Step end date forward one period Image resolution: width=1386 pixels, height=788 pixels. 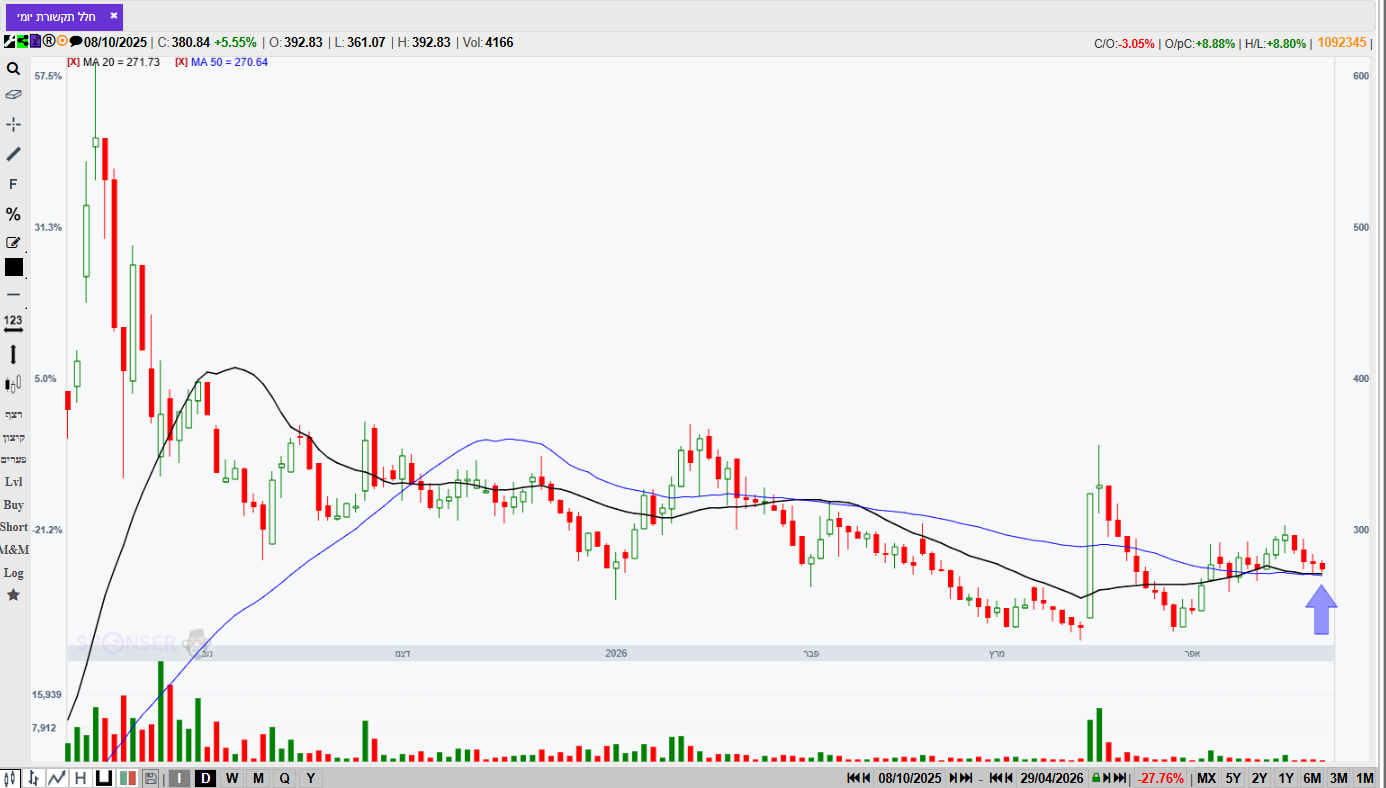(x=1107, y=778)
